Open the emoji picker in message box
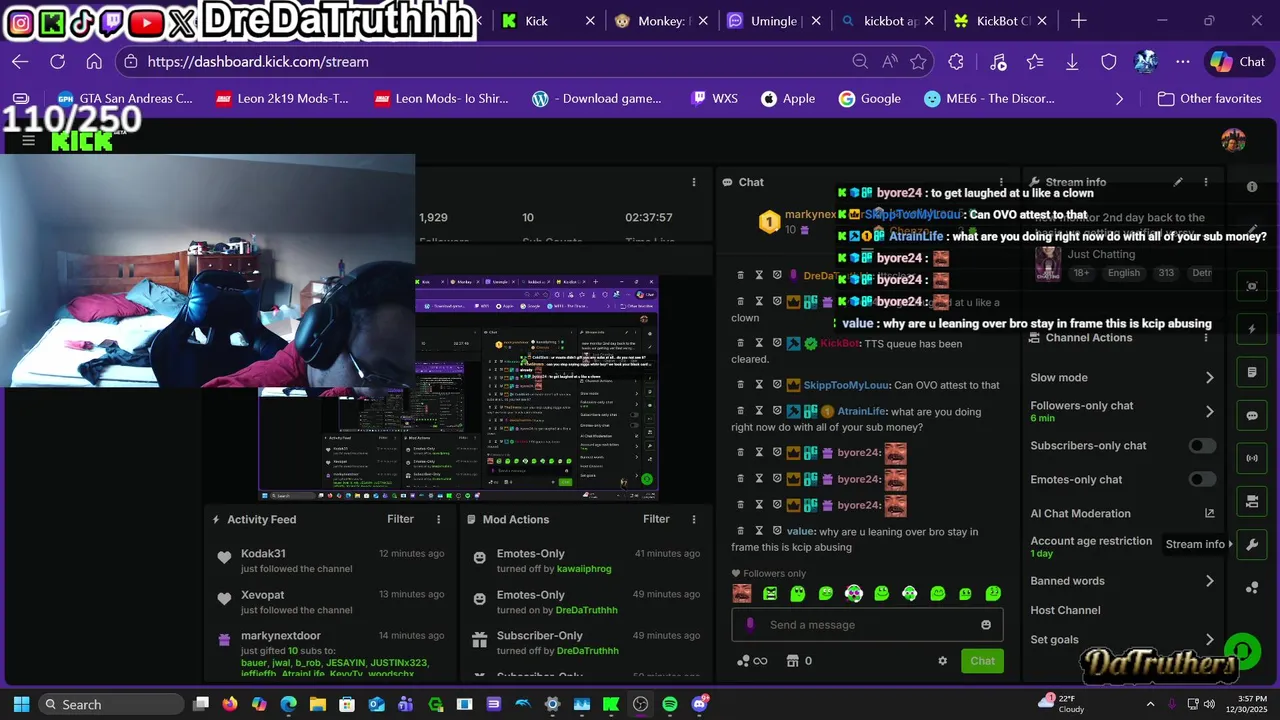 click(x=986, y=625)
